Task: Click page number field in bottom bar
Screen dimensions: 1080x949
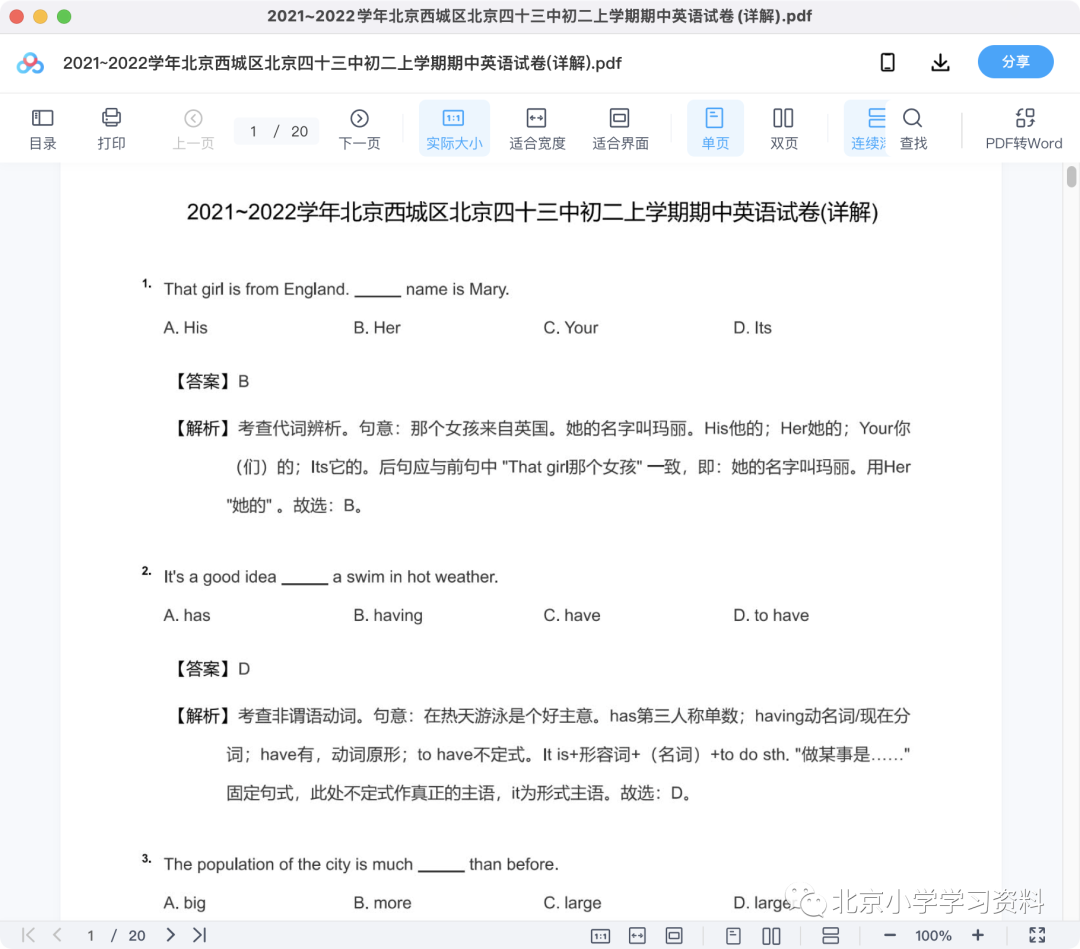Action: pos(90,936)
